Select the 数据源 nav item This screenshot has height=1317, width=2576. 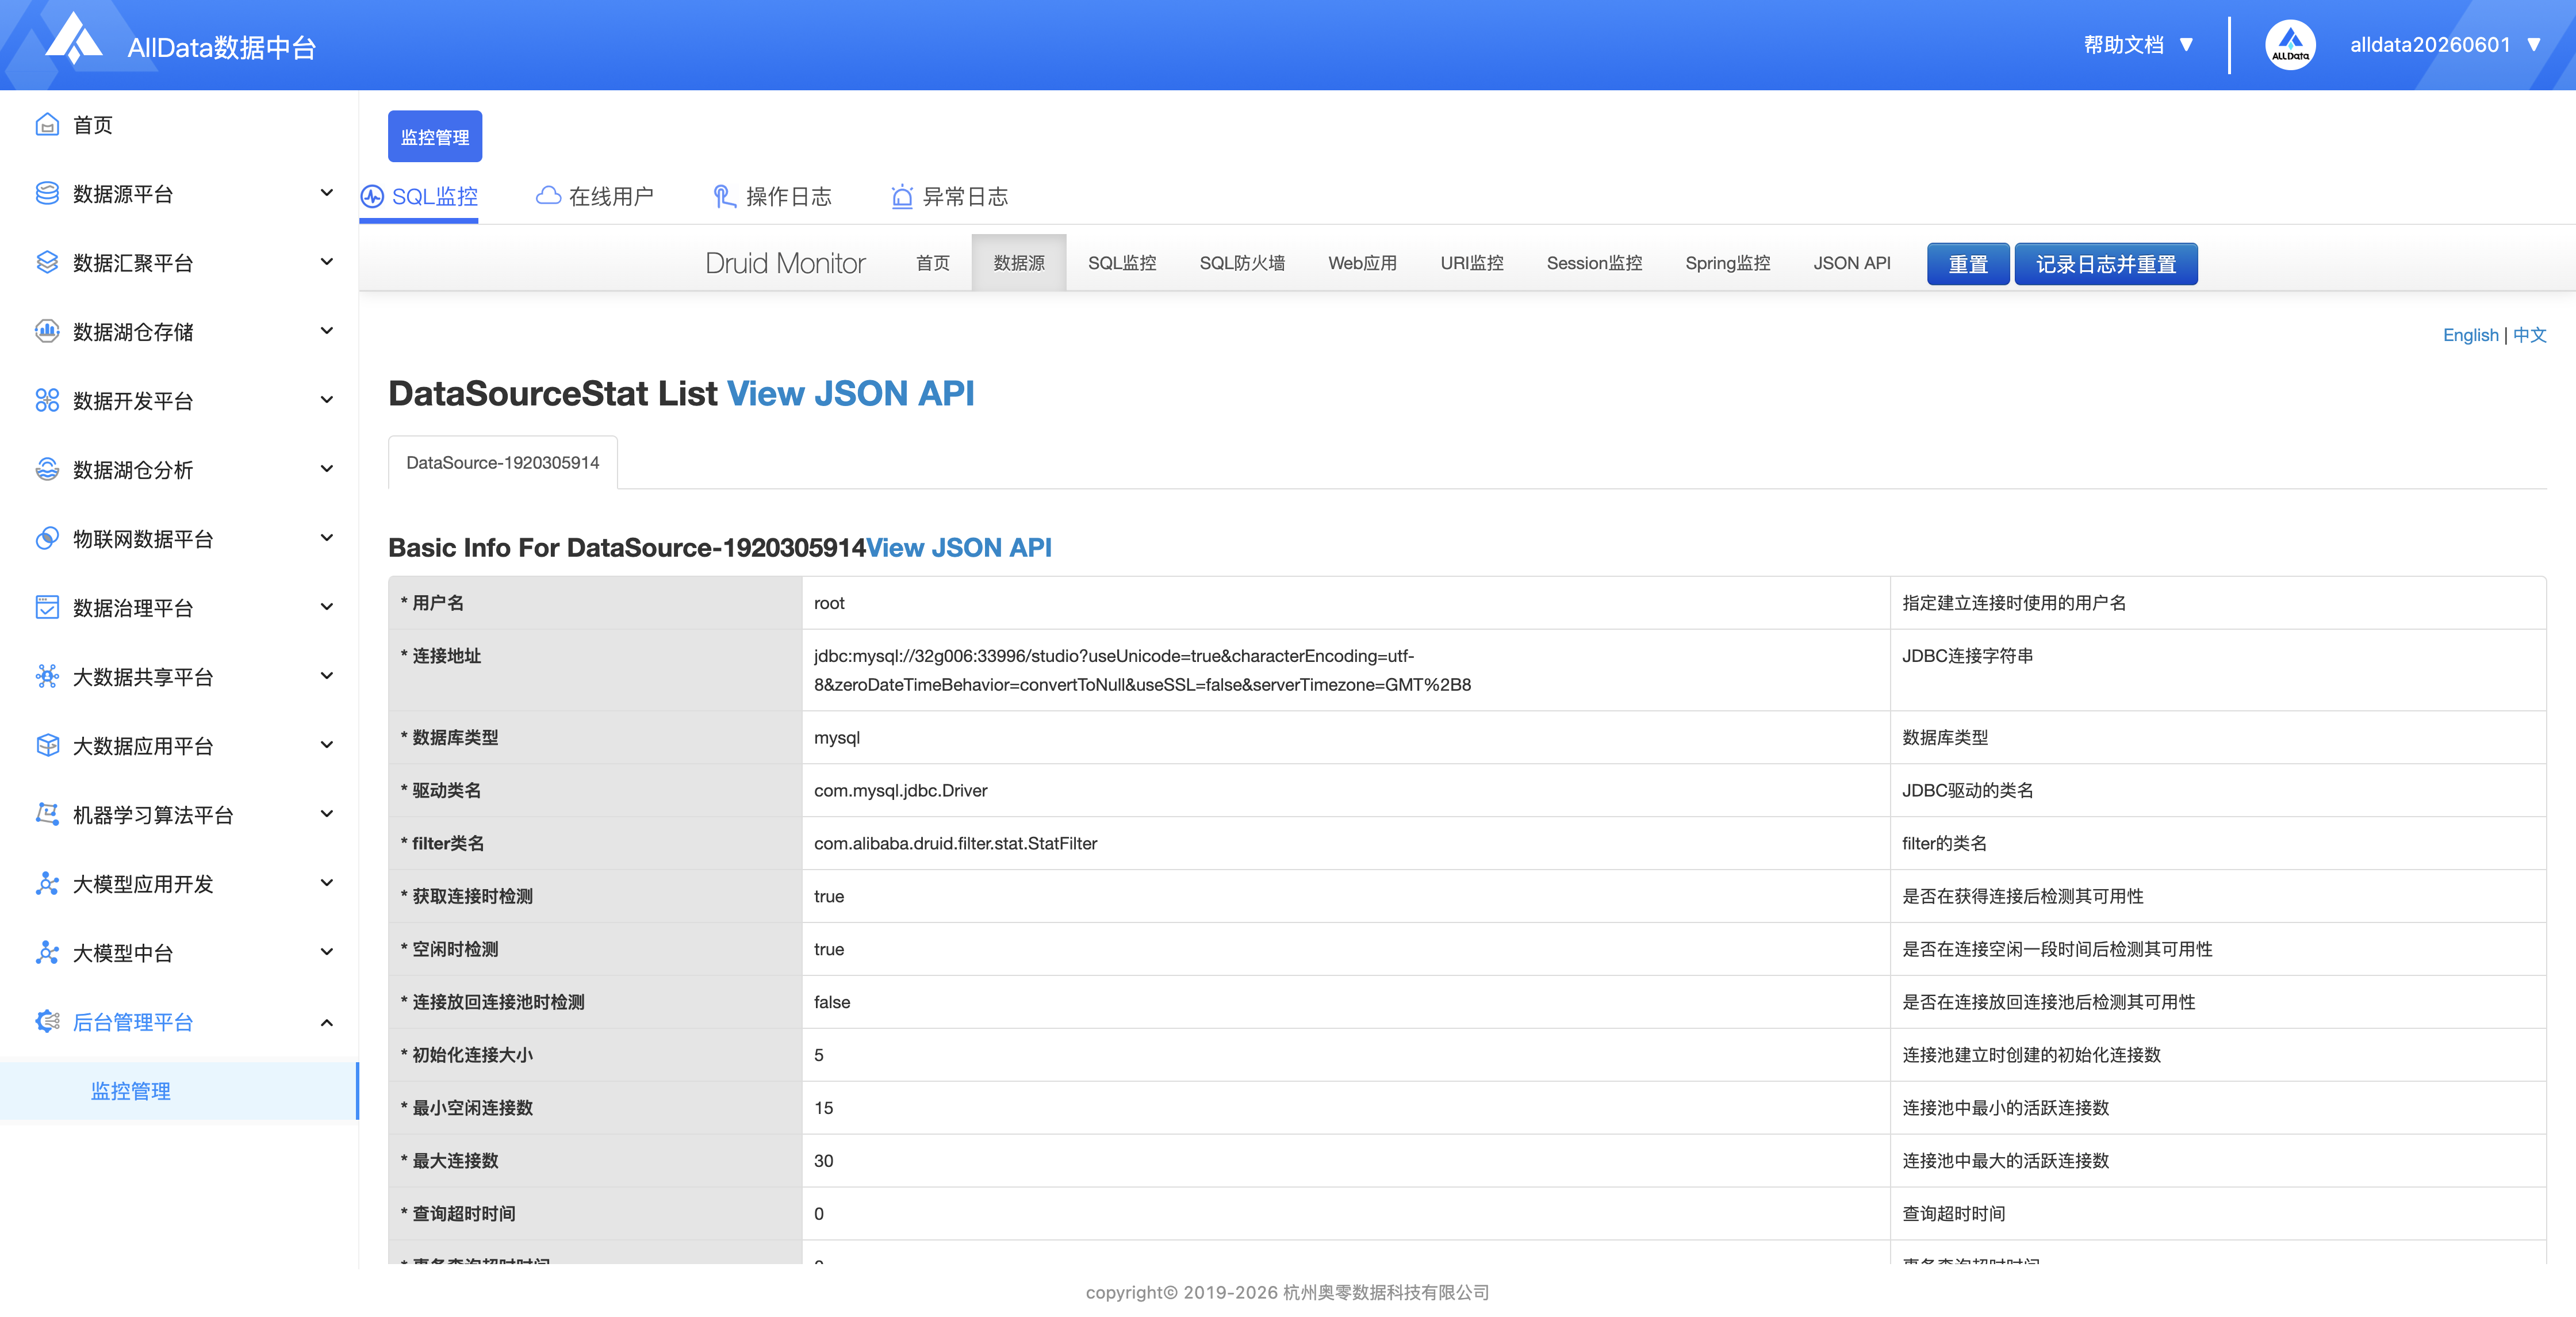point(1019,263)
